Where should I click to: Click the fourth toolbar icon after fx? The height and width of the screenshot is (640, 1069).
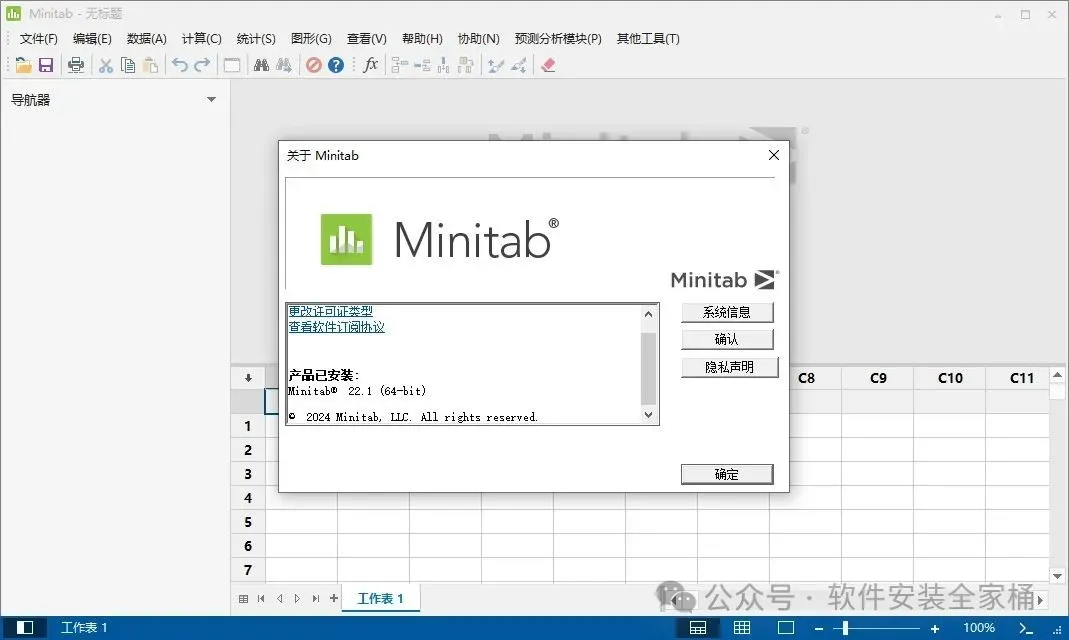(x=466, y=65)
